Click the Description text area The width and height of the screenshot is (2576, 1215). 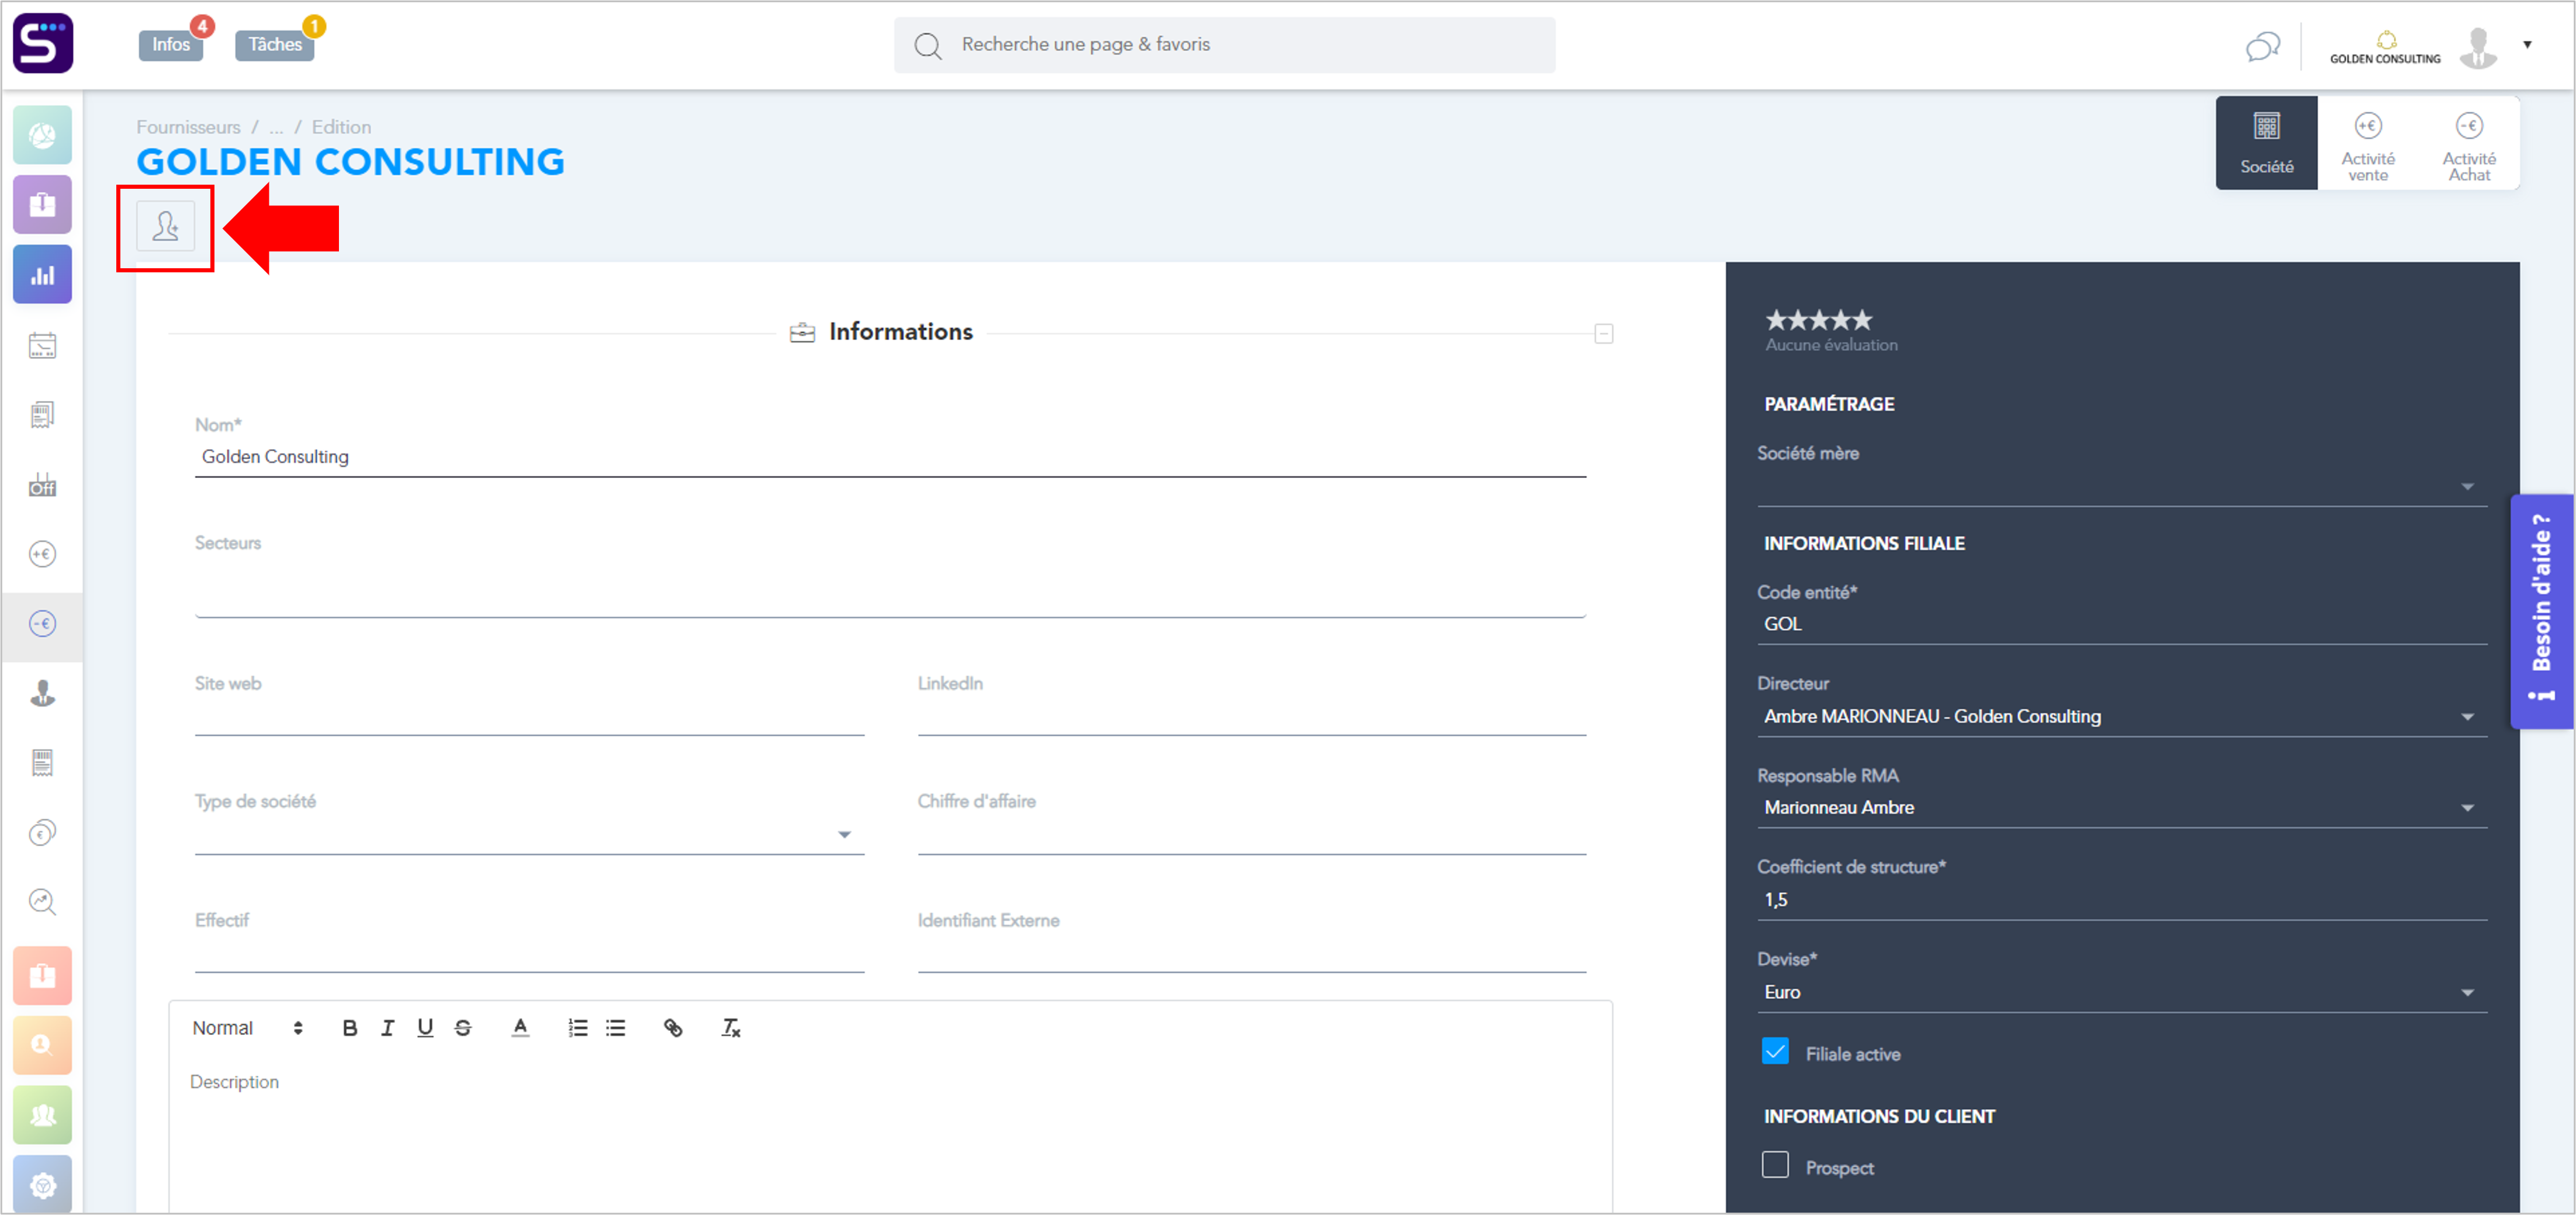click(x=890, y=1135)
